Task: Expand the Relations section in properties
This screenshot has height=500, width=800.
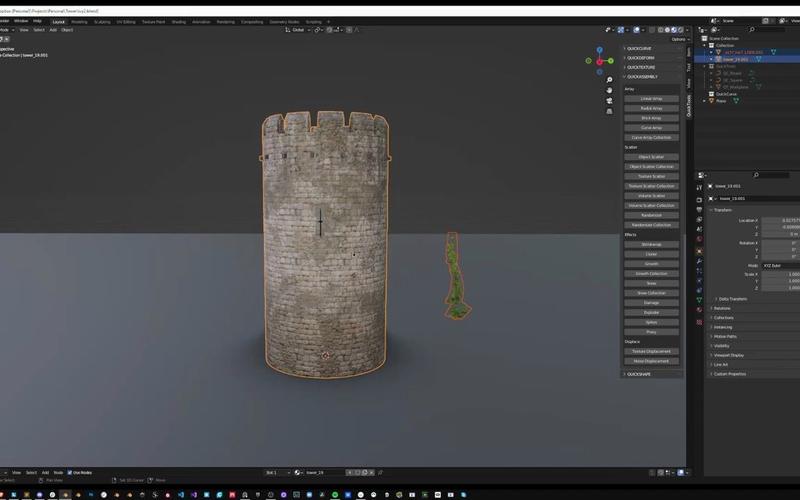Action: (721, 309)
